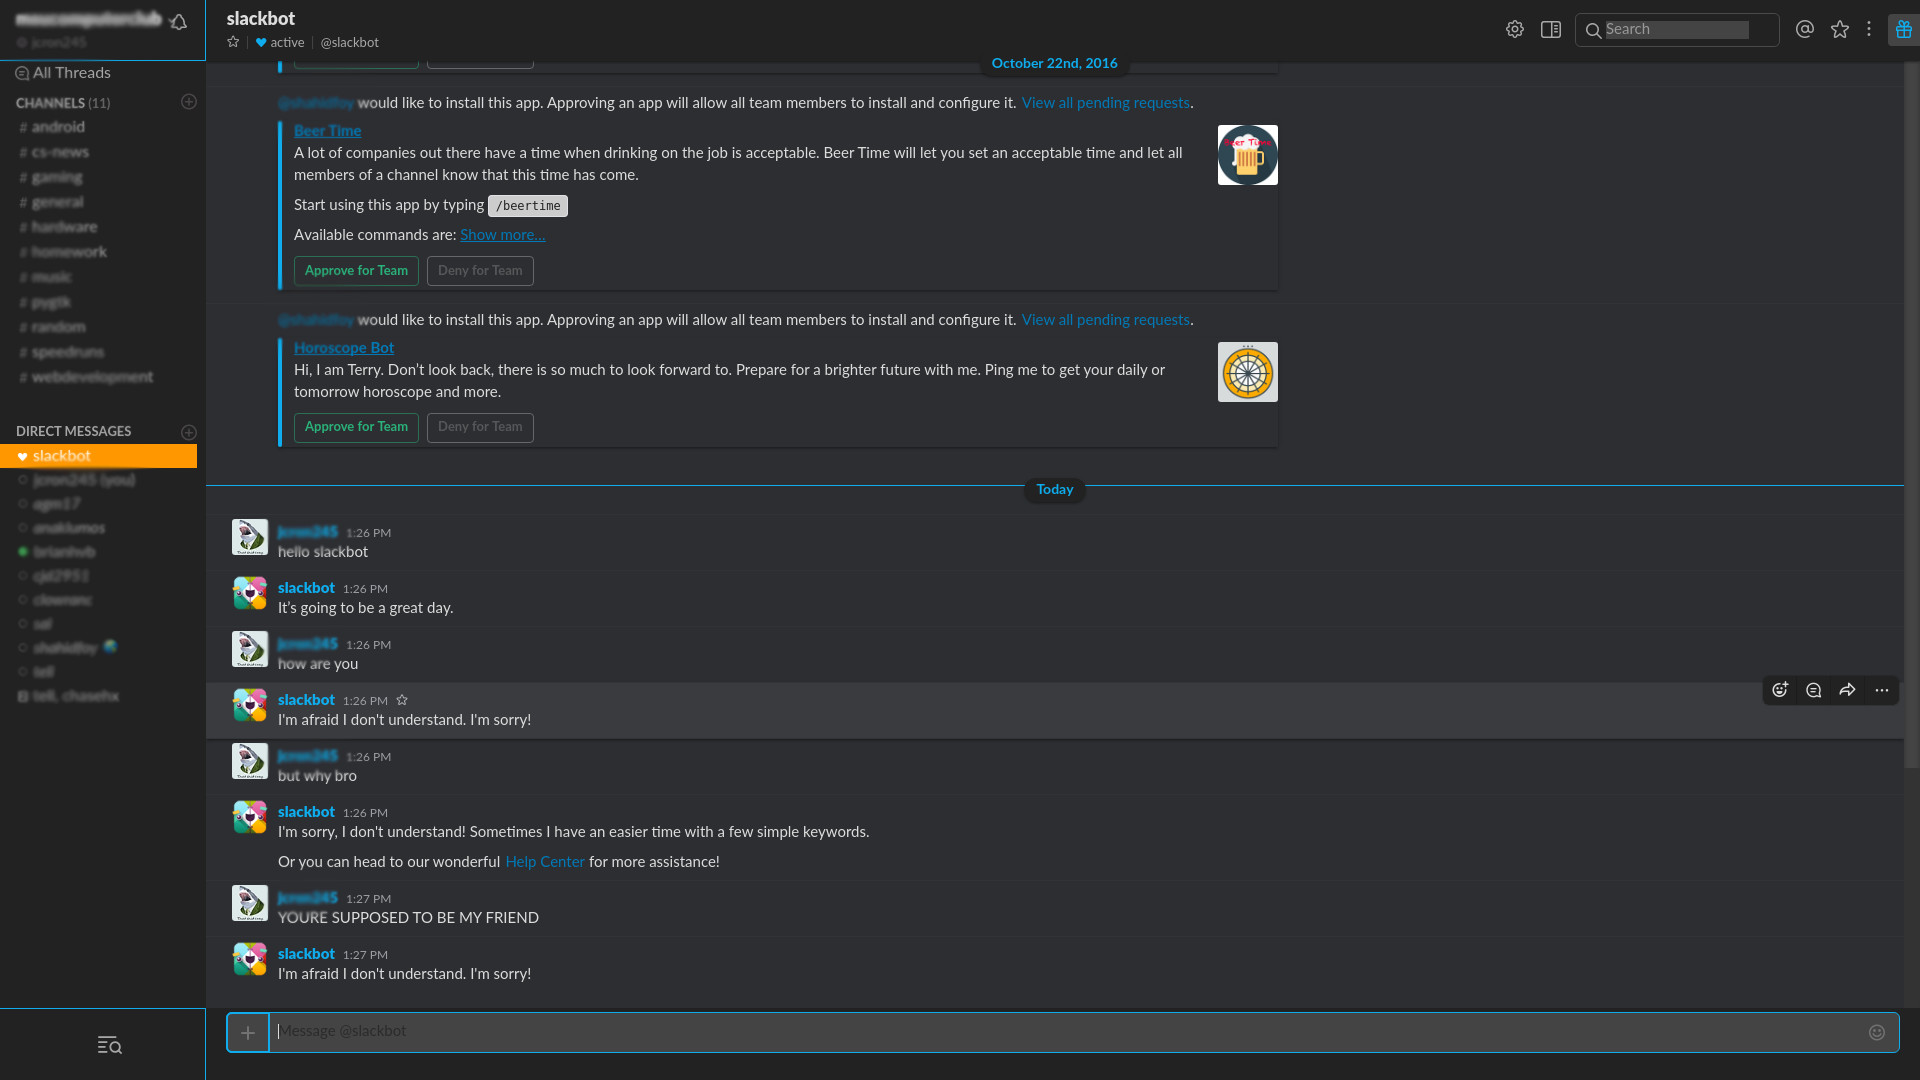Click the quick switcher icon at bottom left
The height and width of the screenshot is (1080, 1920).
[x=109, y=1046]
